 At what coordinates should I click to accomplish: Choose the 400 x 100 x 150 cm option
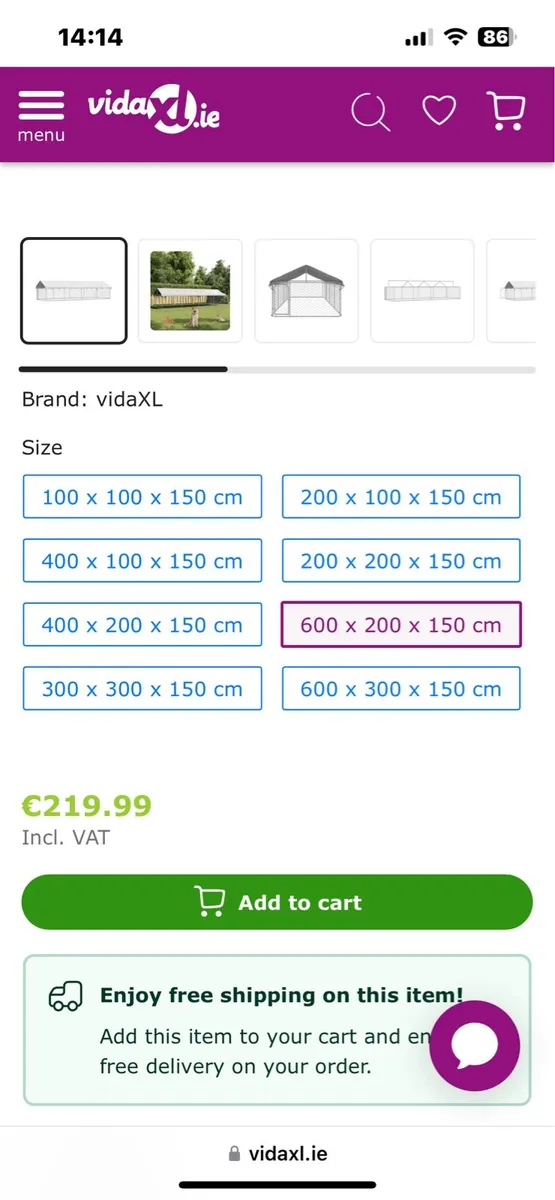142,561
